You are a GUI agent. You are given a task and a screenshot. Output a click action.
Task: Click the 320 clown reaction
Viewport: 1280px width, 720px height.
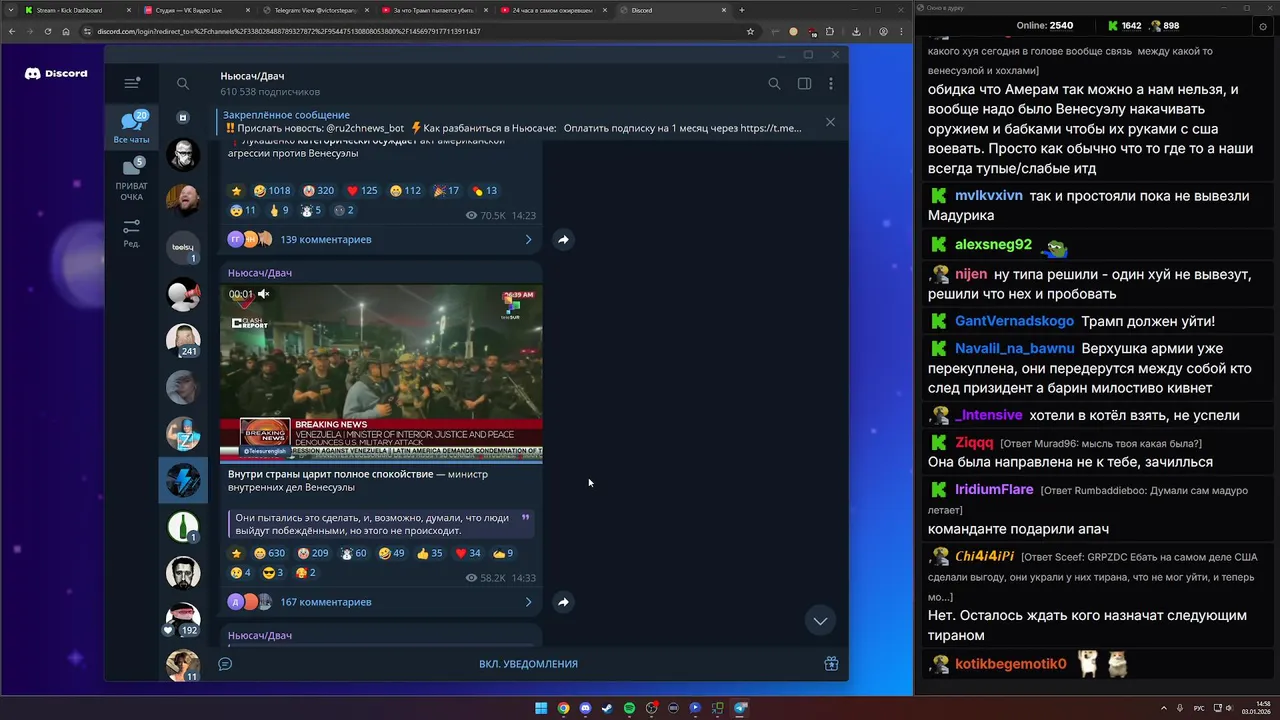point(318,191)
